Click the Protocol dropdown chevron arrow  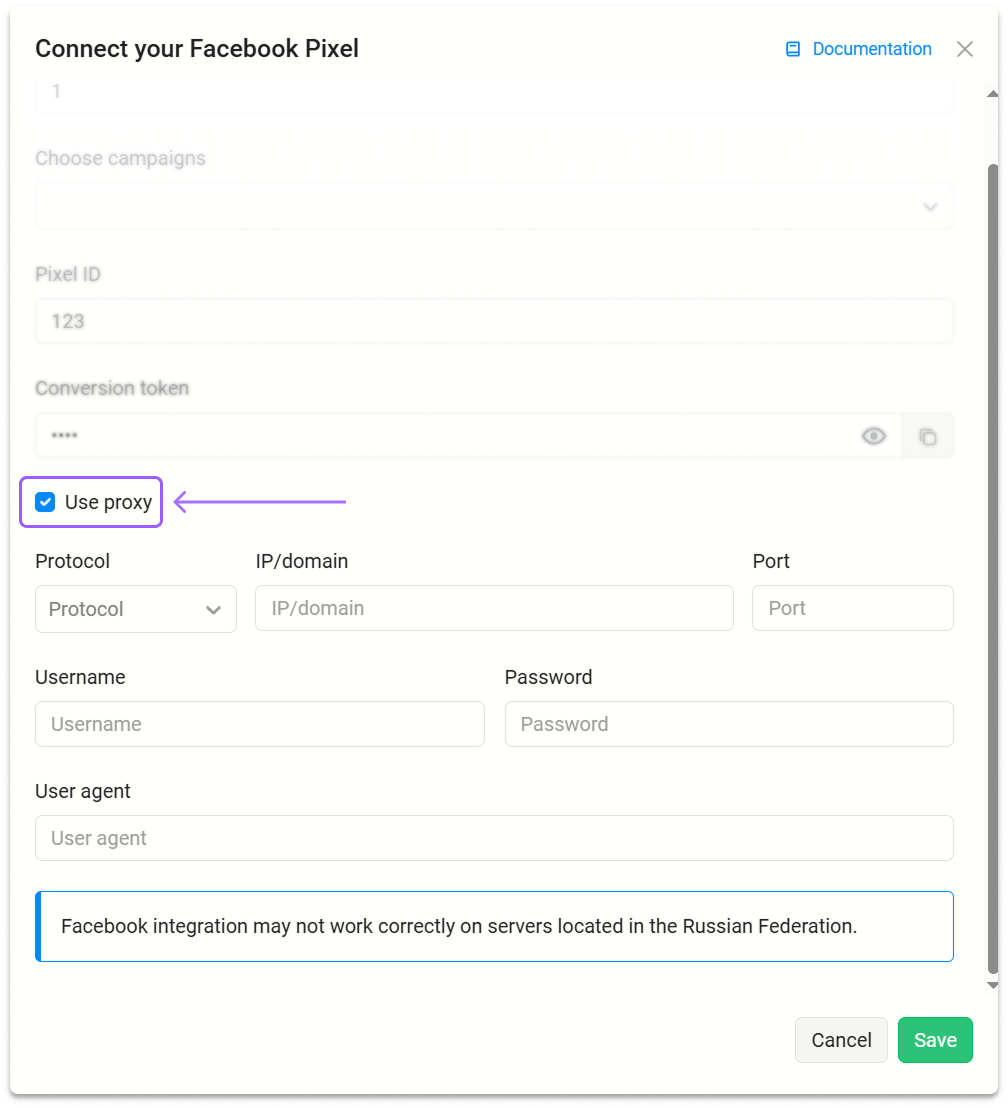[x=213, y=610]
